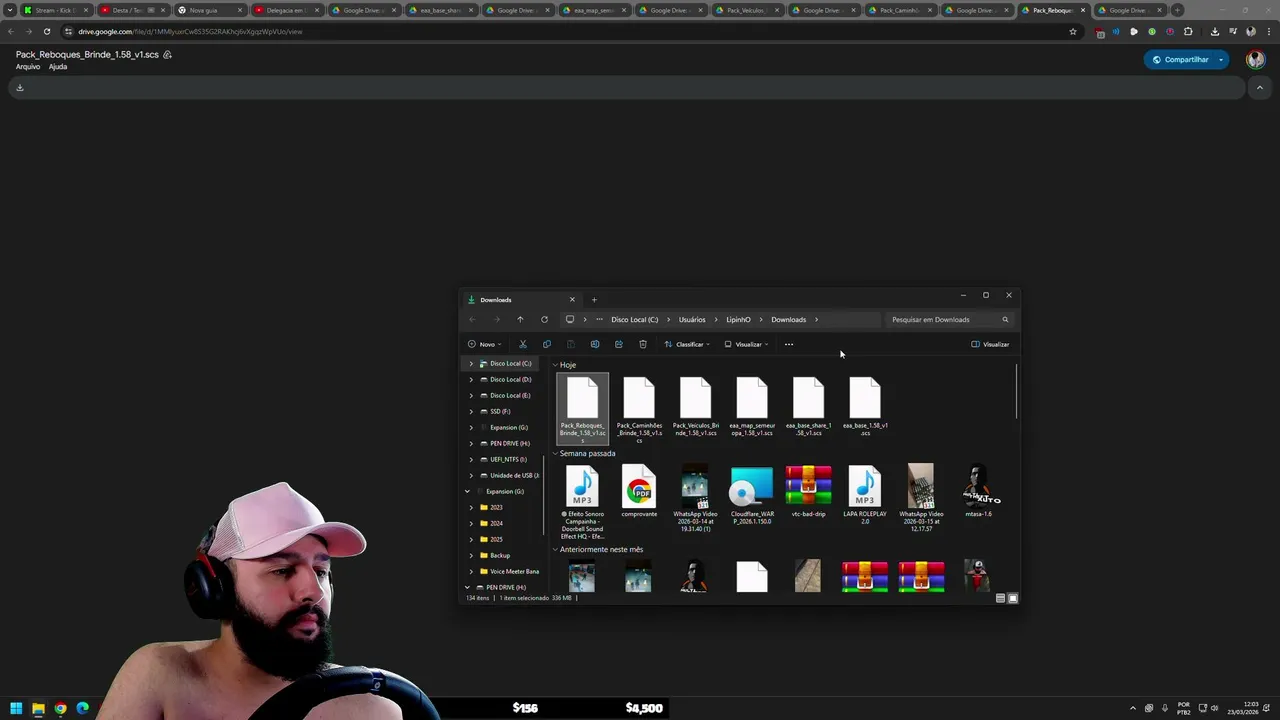This screenshot has height=720, width=1280.
Task: Switch to the eaa_base_share browser tab
Action: 440,10
